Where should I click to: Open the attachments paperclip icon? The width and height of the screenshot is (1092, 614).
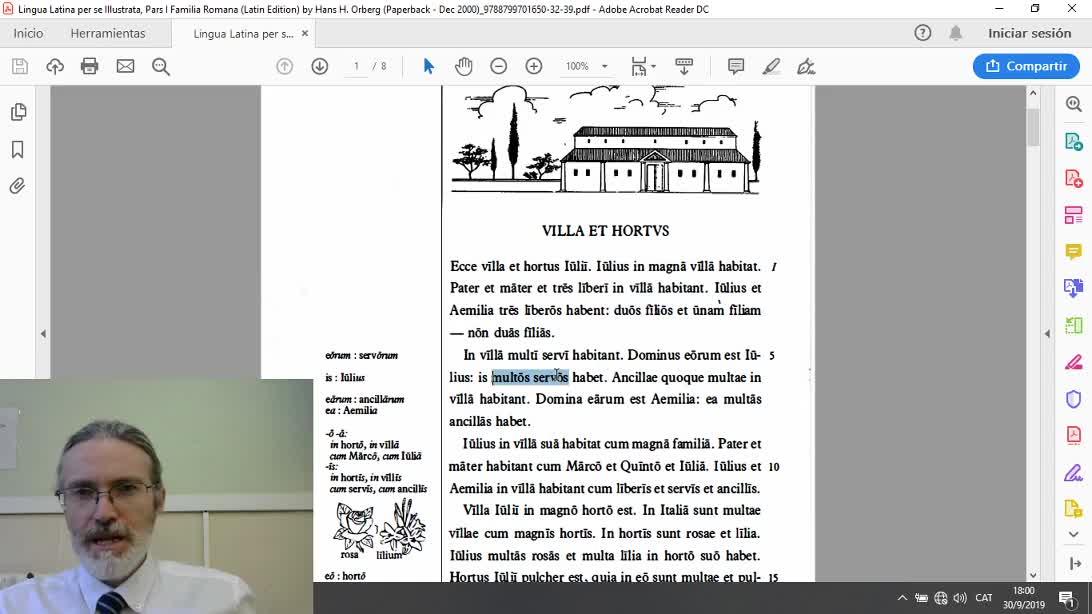tap(18, 186)
